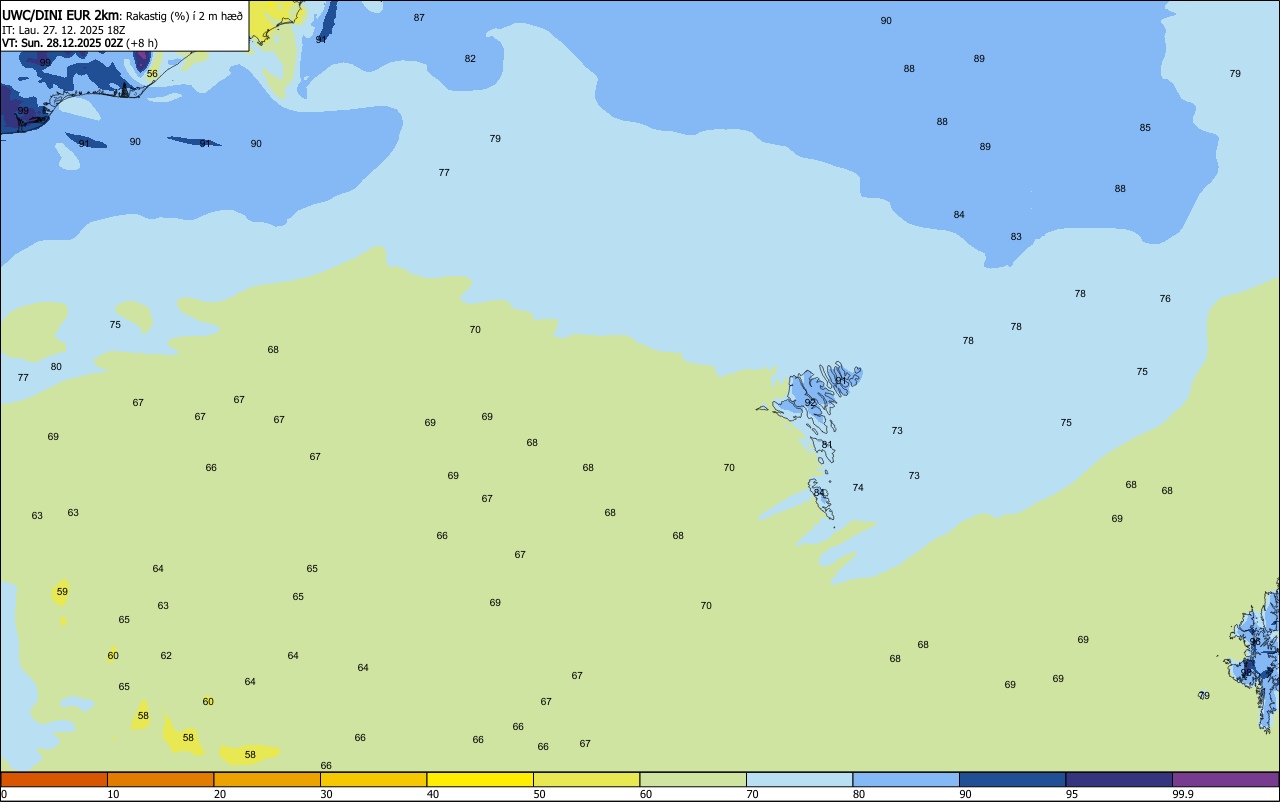Viewport: 1280px width, 802px height.
Task: Click the dark orange 0–10 legend segment
Action: pos(54,779)
